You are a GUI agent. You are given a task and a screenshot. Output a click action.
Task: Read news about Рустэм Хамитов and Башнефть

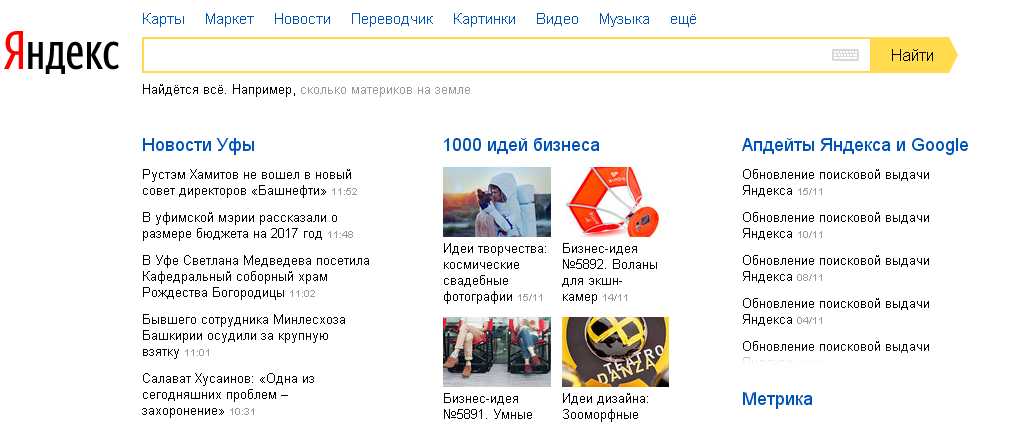coord(247,183)
